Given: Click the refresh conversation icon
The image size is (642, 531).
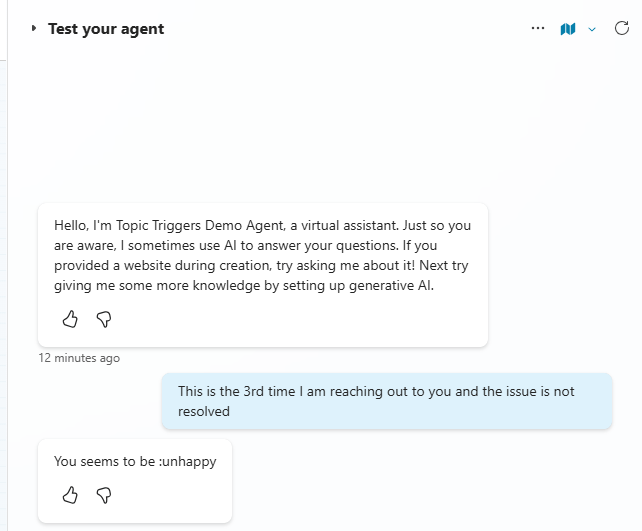Looking at the screenshot, I should pyautogui.click(x=623, y=29).
